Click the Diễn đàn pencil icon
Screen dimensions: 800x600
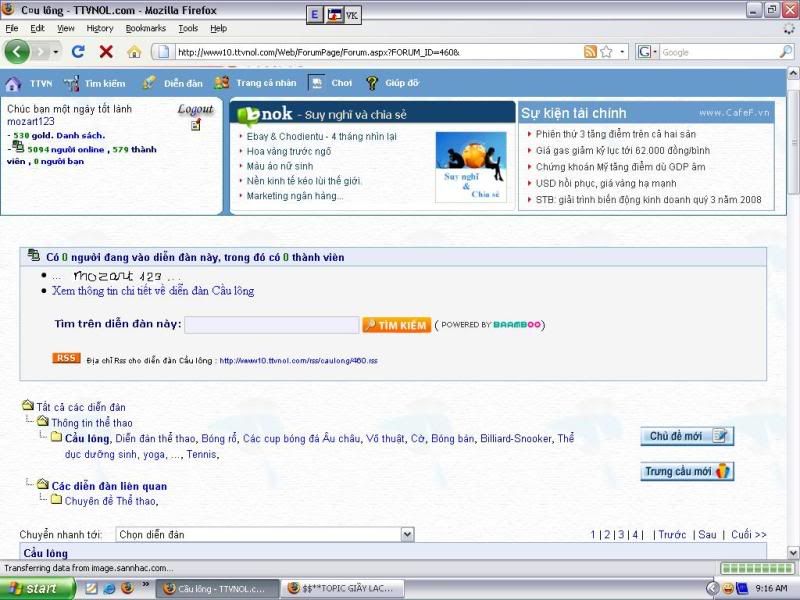pos(149,82)
